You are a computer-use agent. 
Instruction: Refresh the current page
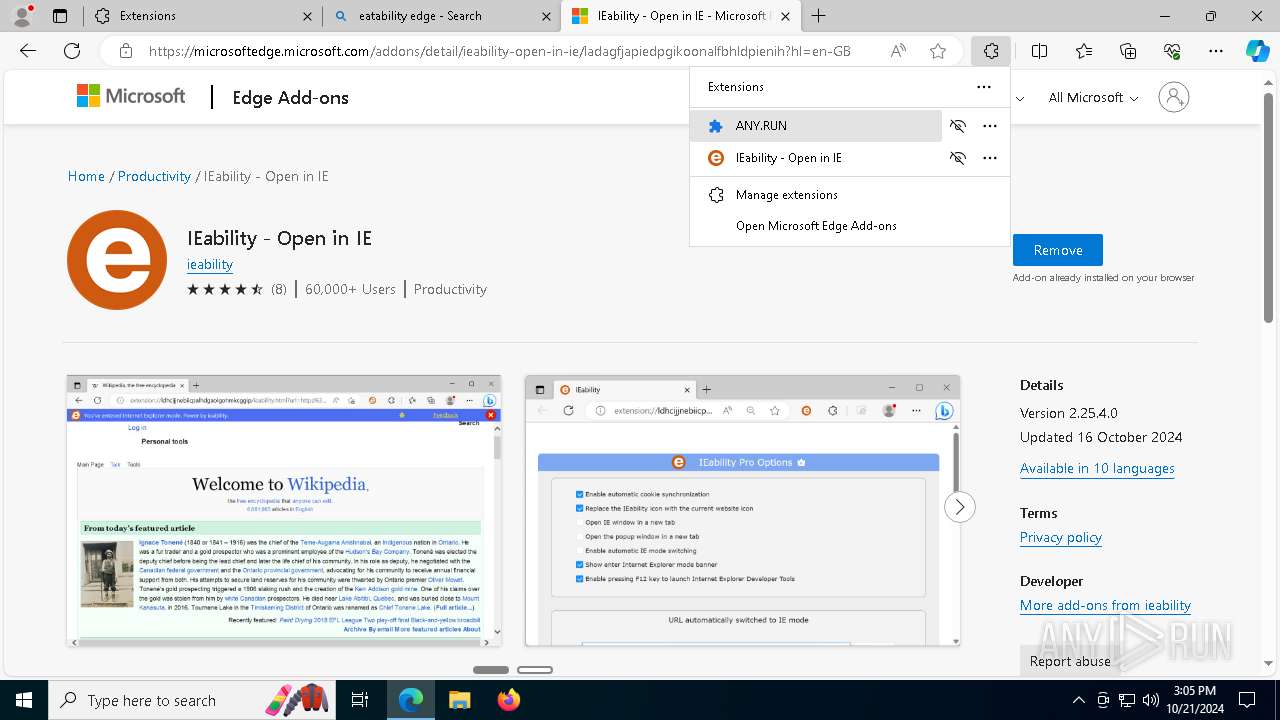coord(72,51)
